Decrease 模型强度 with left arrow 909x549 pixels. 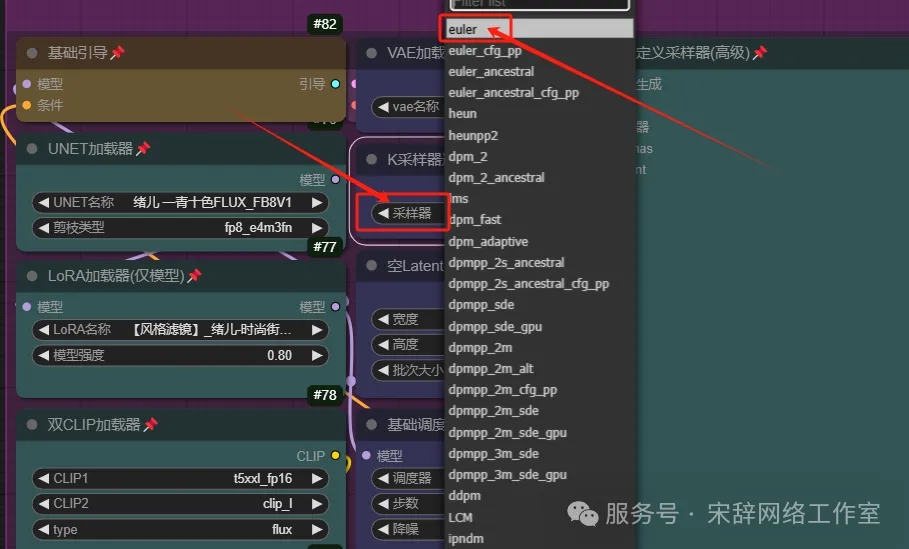[42, 355]
